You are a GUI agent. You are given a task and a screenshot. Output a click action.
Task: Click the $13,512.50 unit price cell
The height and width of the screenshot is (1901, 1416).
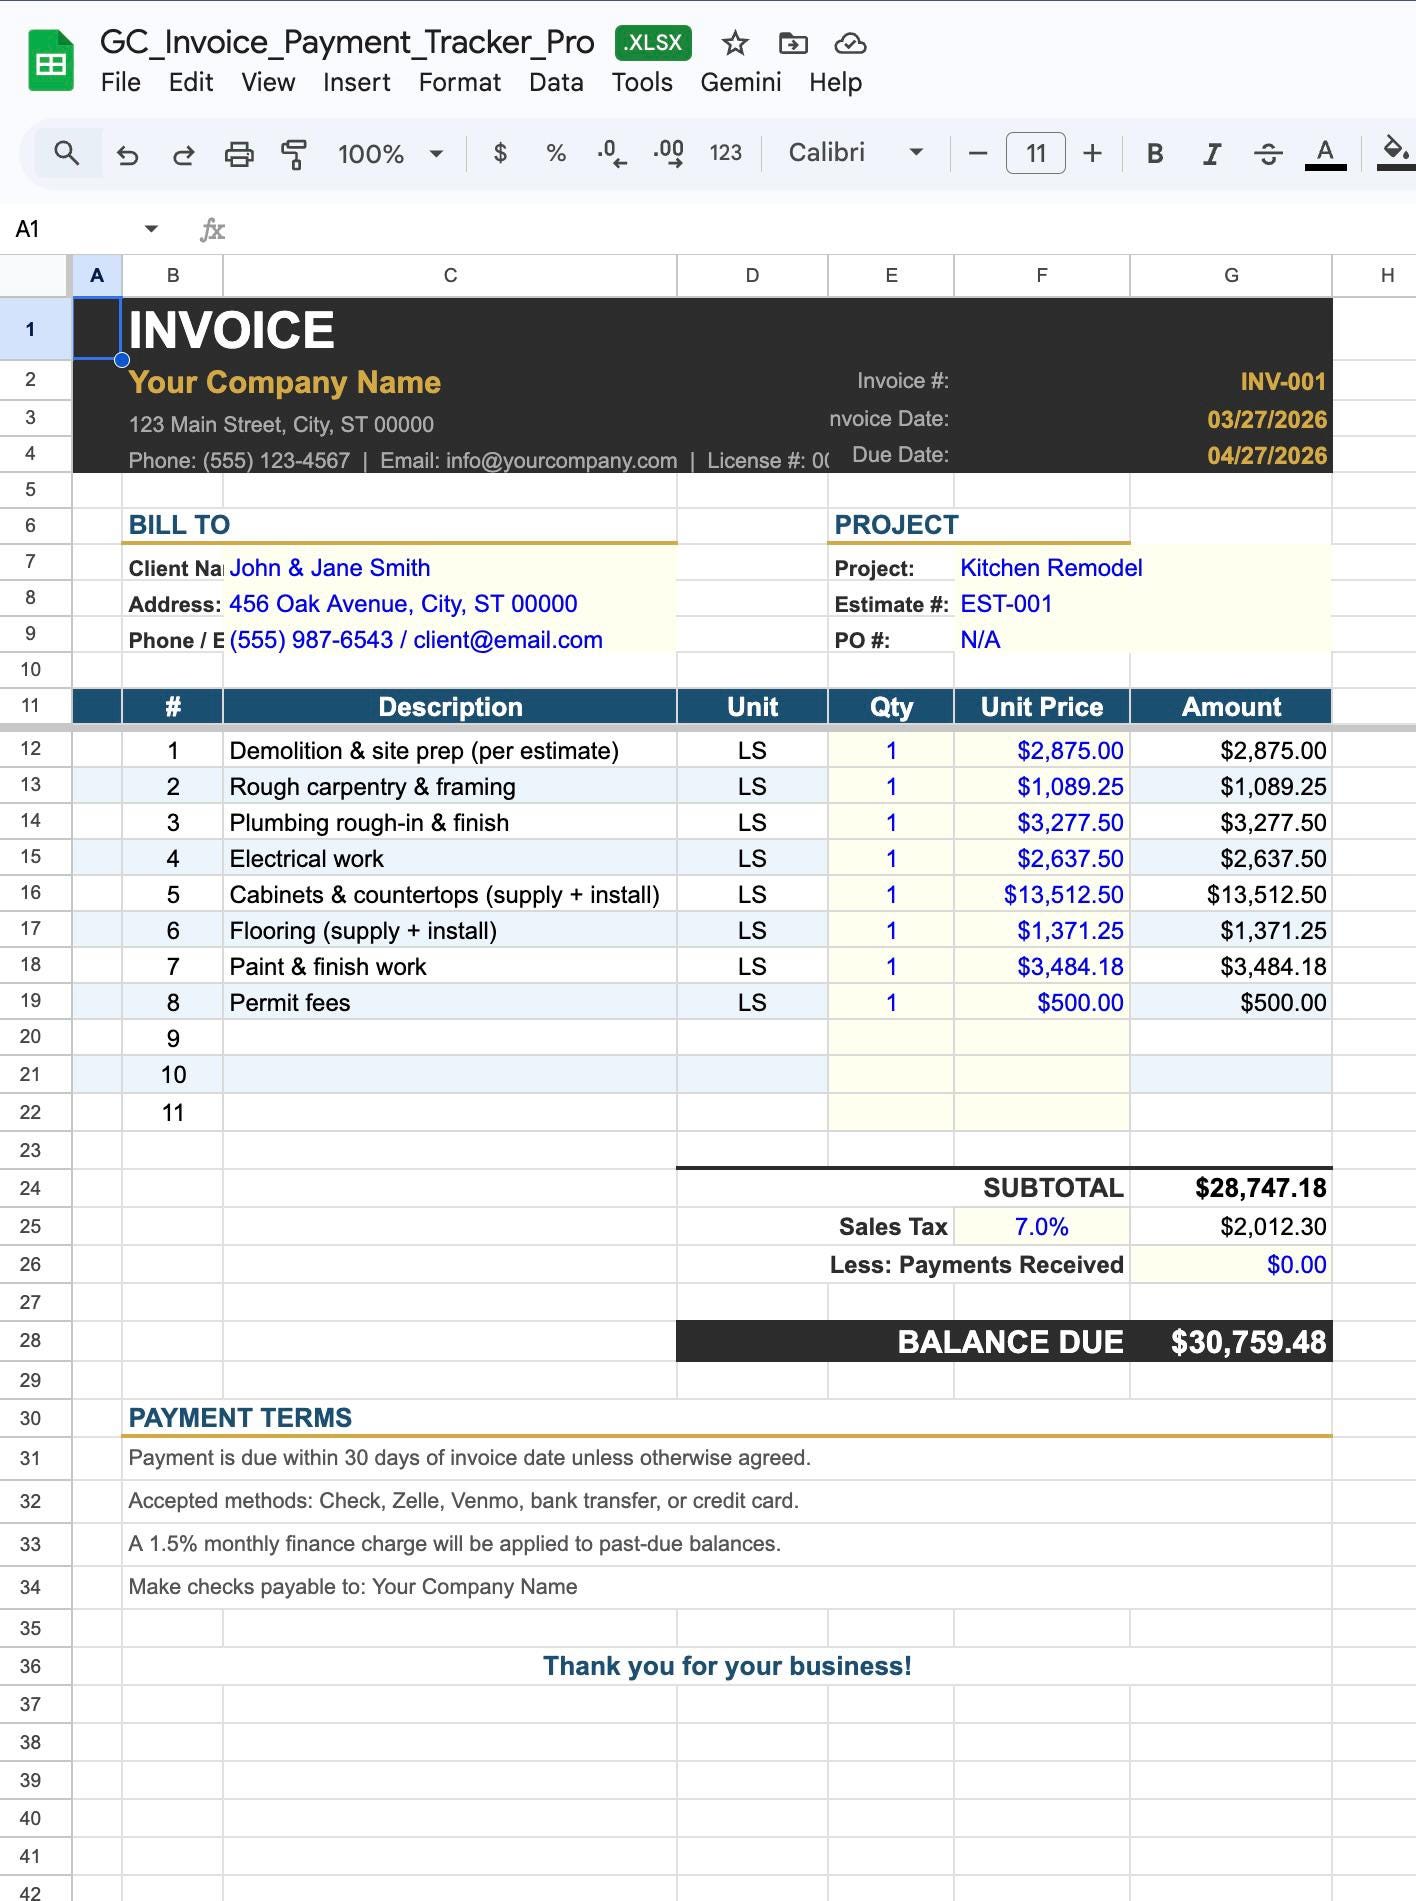point(1042,894)
